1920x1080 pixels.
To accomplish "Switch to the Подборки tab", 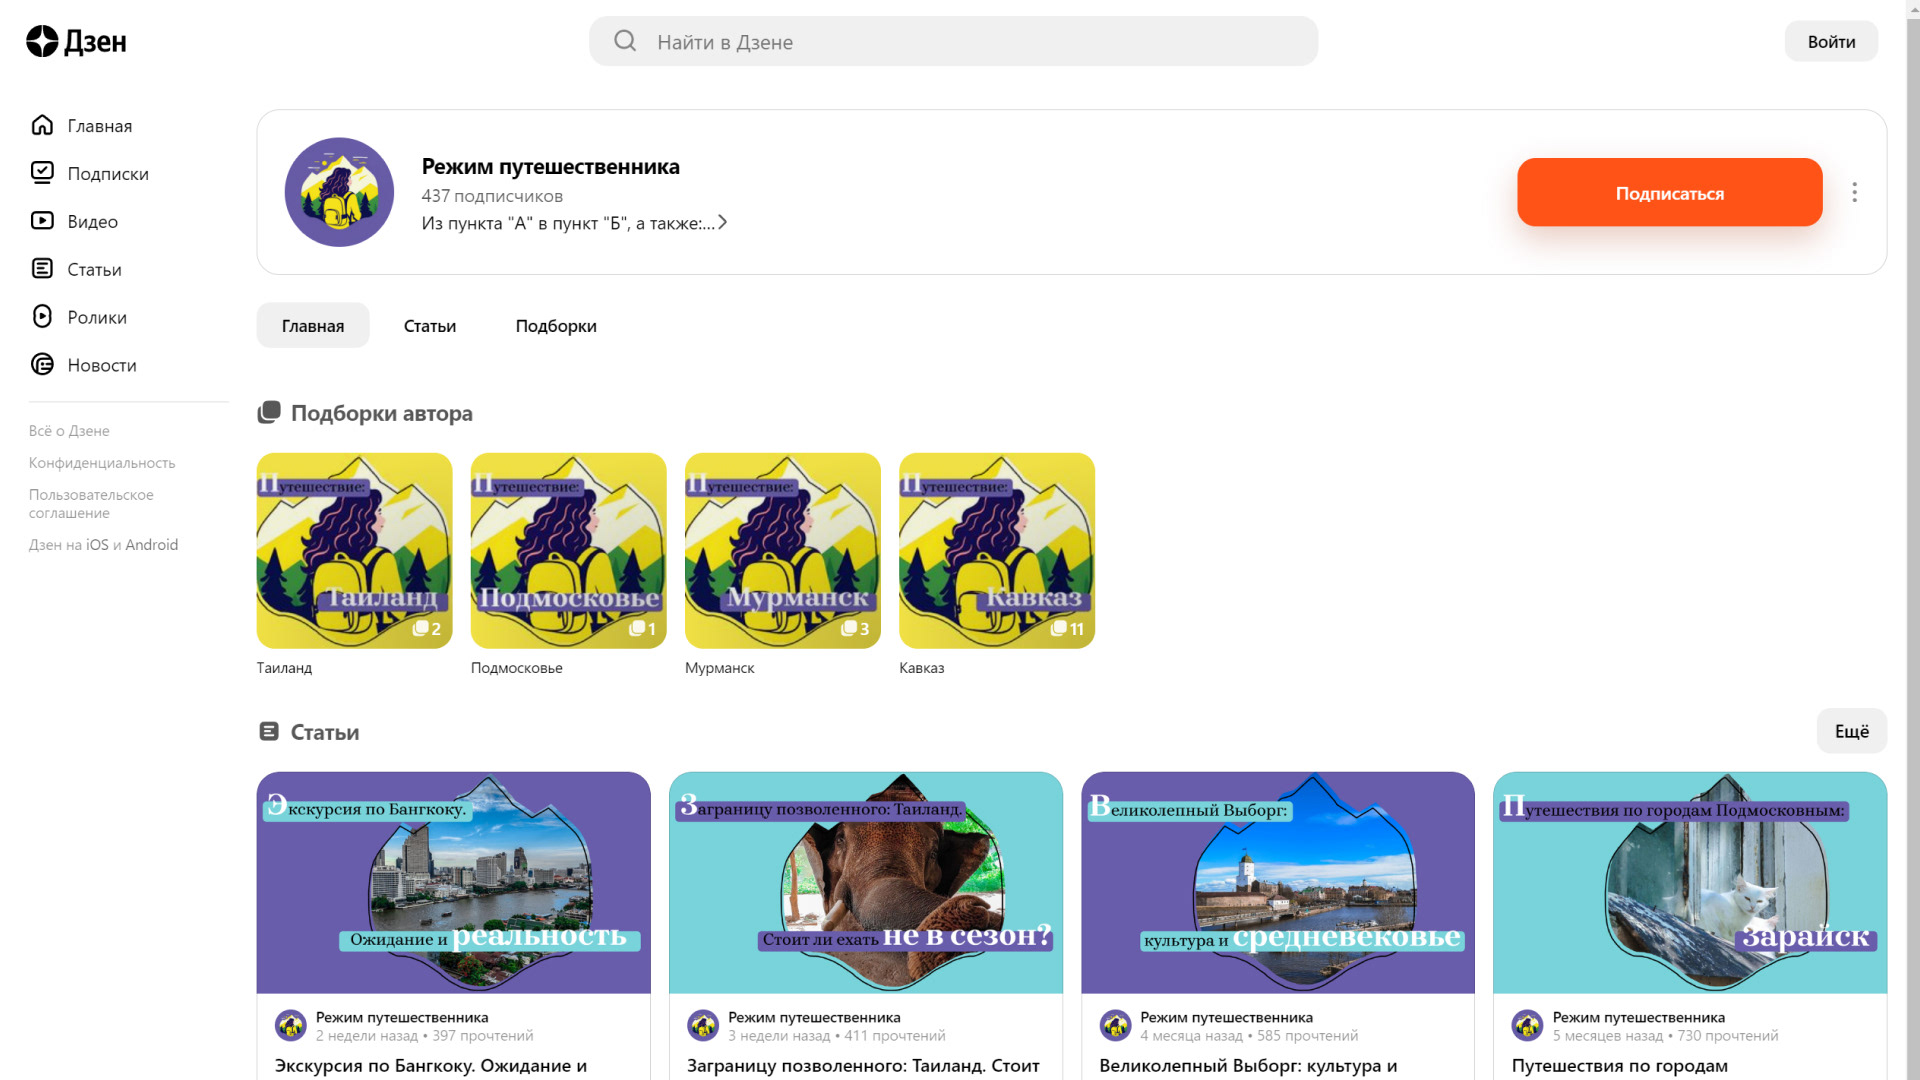I will 556,326.
